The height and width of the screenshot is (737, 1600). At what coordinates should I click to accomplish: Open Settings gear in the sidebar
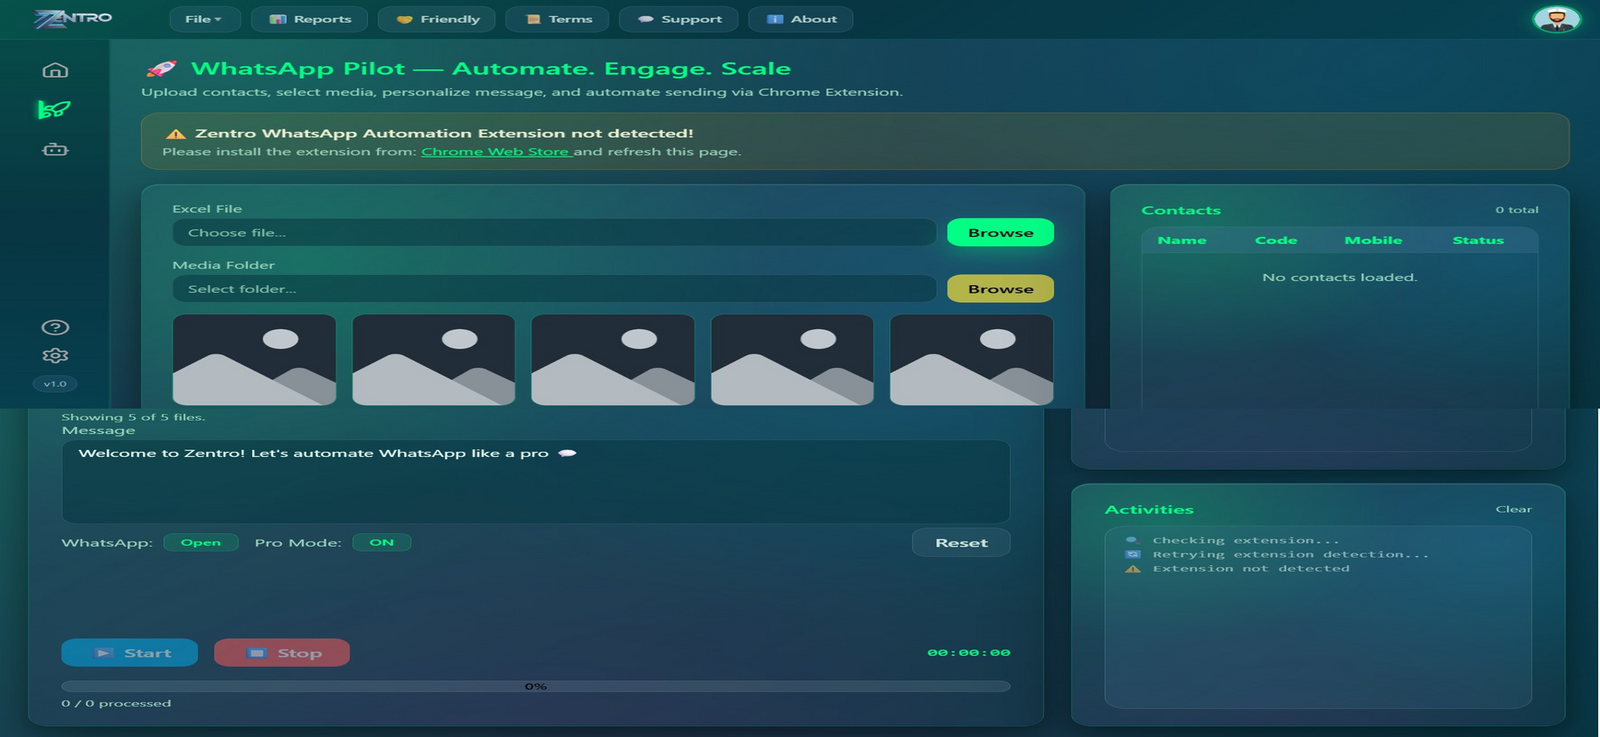coord(56,355)
